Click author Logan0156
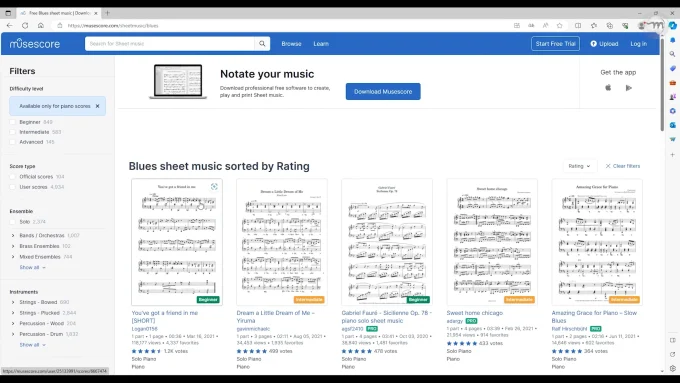Screen dimensions: 680x383 click(x=144, y=329)
